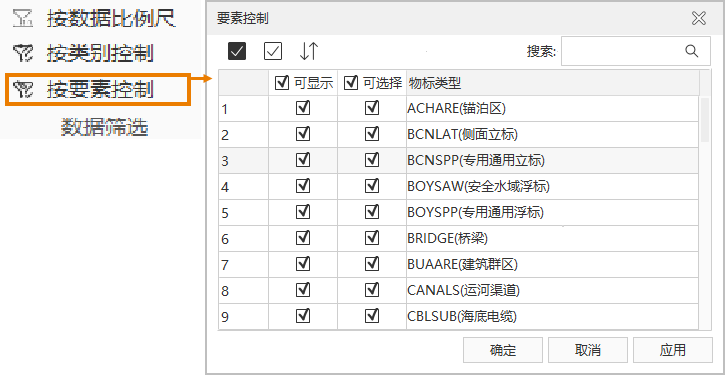Uncheck 可选择 for CANALS(运河渠道)
This screenshot has height=375, width=725.
tap(372, 290)
